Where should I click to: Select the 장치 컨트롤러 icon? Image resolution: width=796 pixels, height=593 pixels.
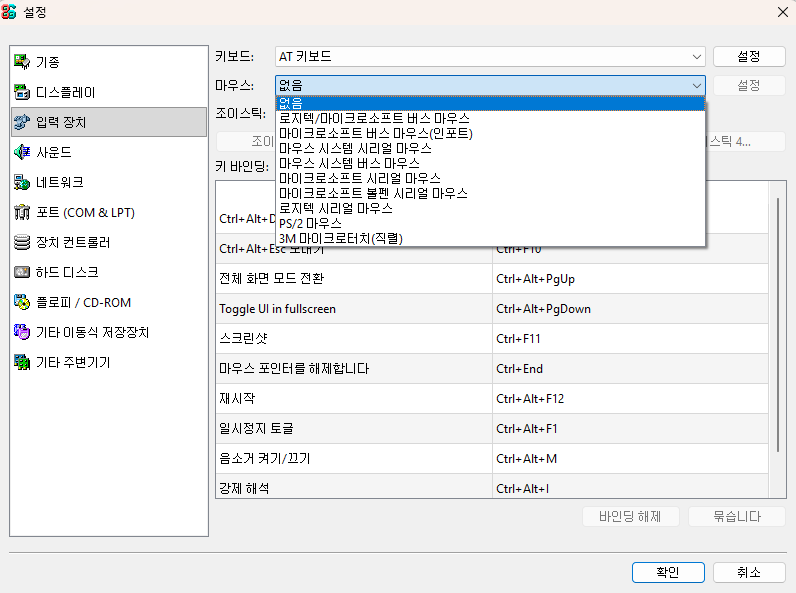22,242
